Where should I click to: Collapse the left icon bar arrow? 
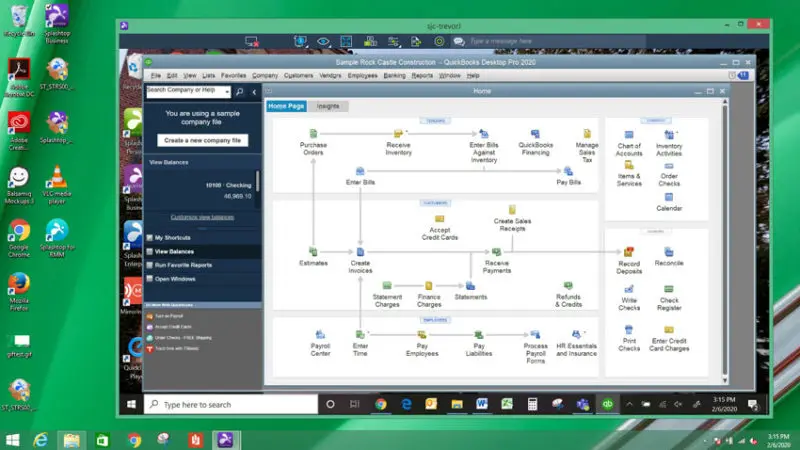pyautogui.click(x=254, y=92)
